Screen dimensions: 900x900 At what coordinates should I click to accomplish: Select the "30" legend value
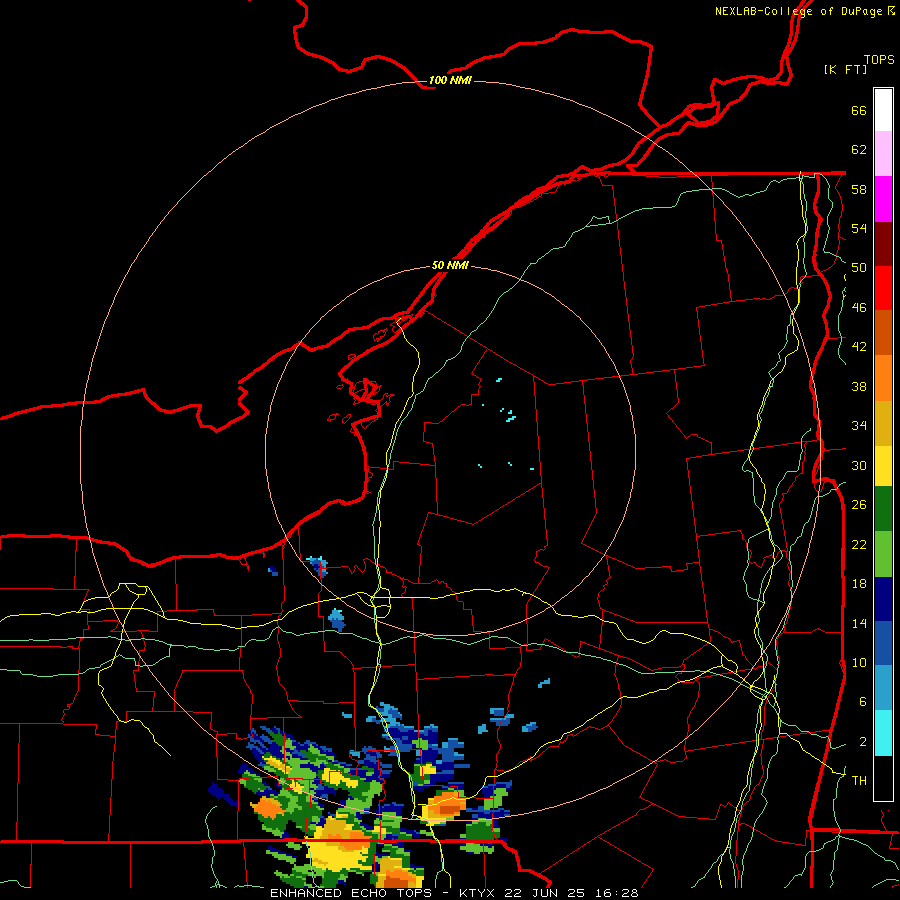coord(859,465)
